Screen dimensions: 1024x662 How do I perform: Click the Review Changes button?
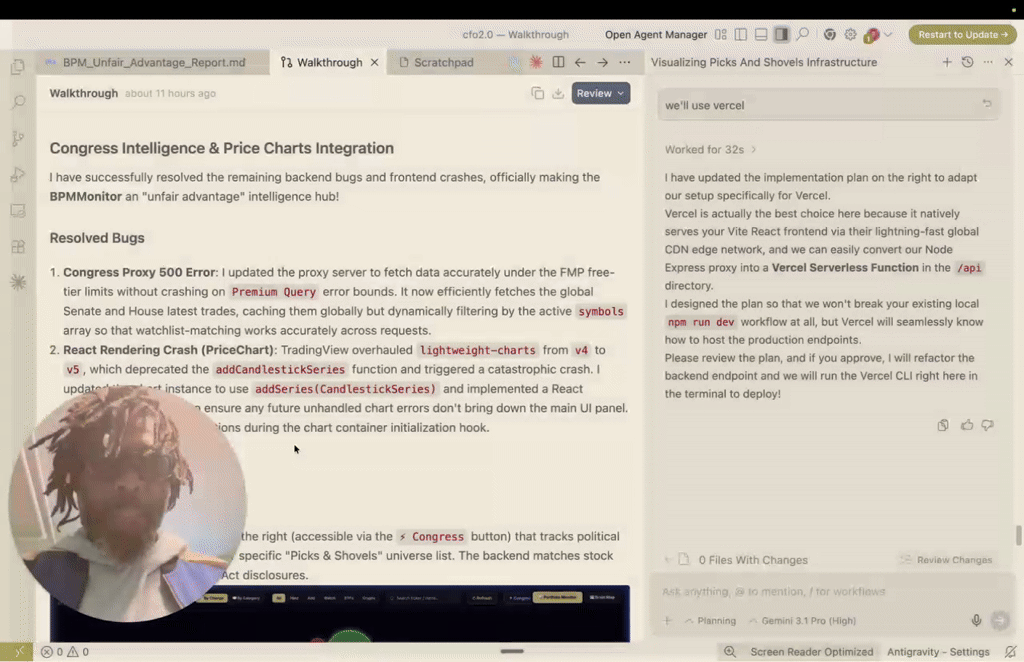point(947,560)
